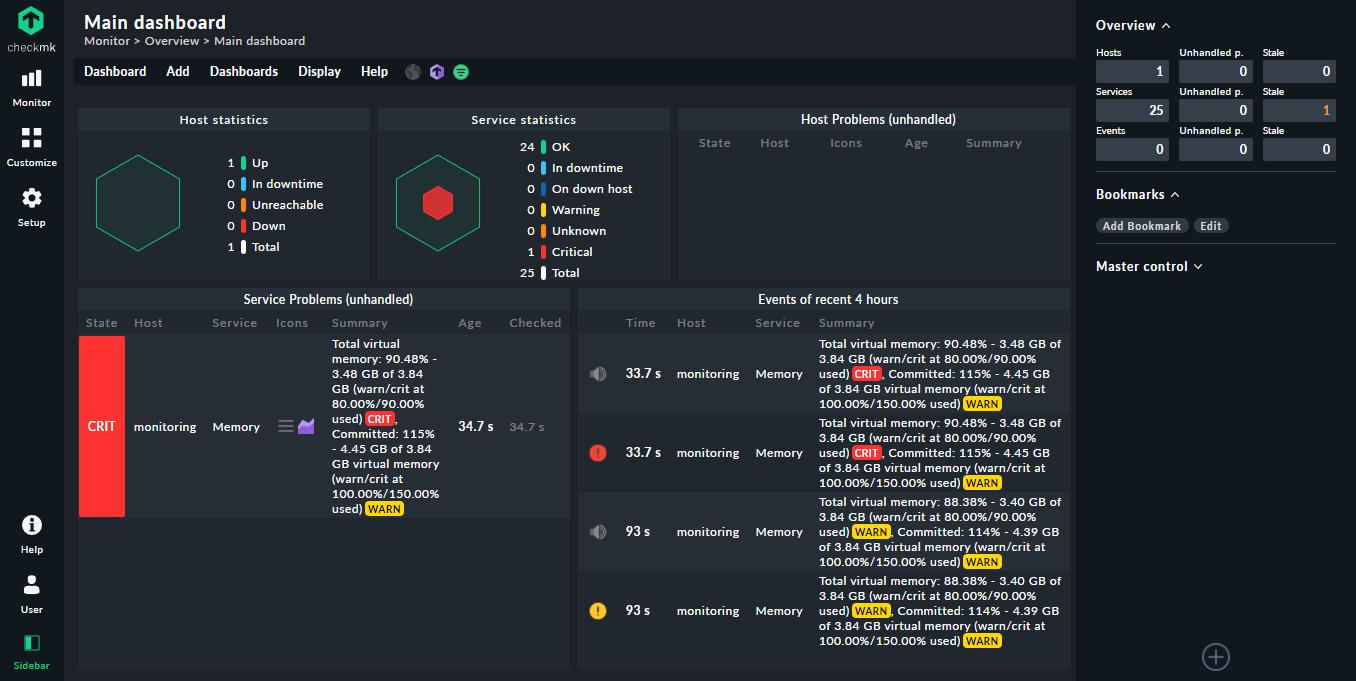1356x681 pixels.
Task: Collapse the Bookmarks section
Action: point(1137,195)
